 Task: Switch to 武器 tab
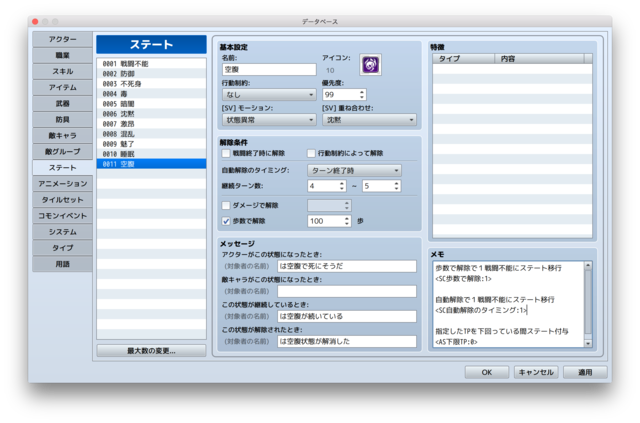(62, 103)
